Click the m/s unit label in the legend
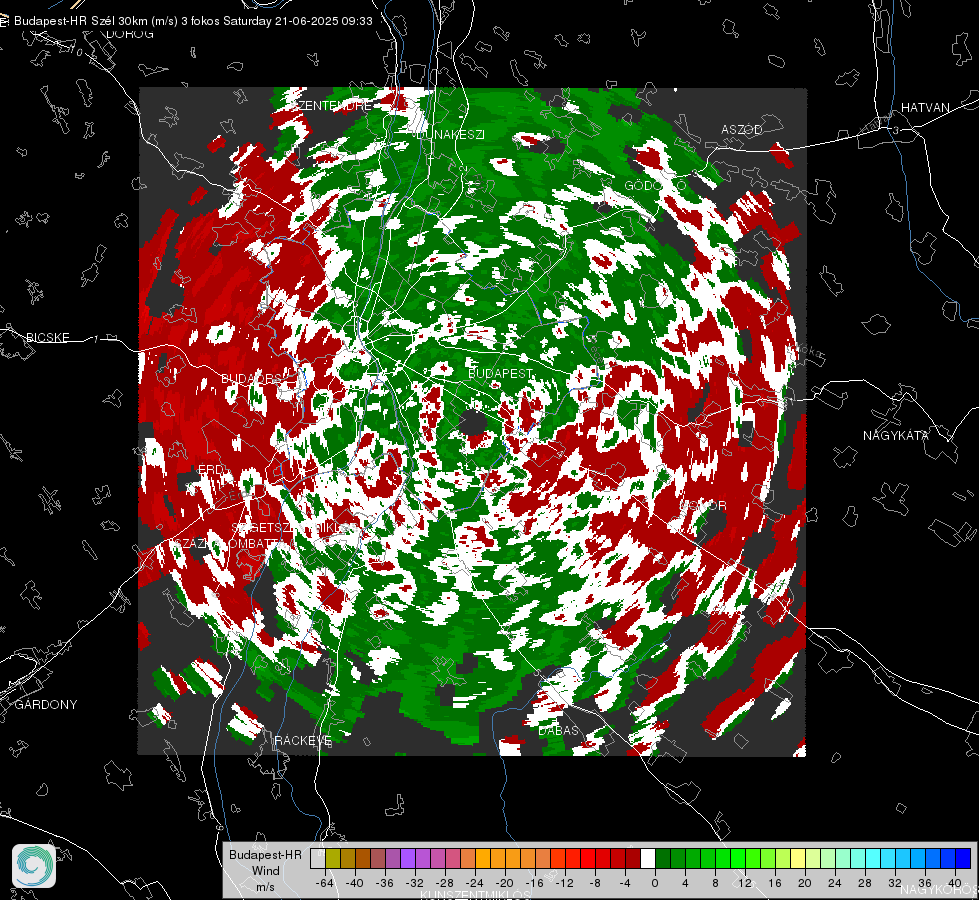Screen dimensions: 979x900 [x=265, y=887]
